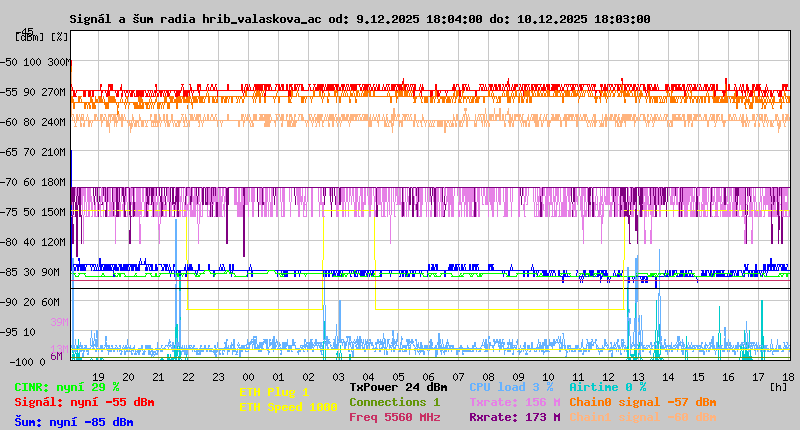Click the [dBm] [%] axis unit header

[42, 37]
